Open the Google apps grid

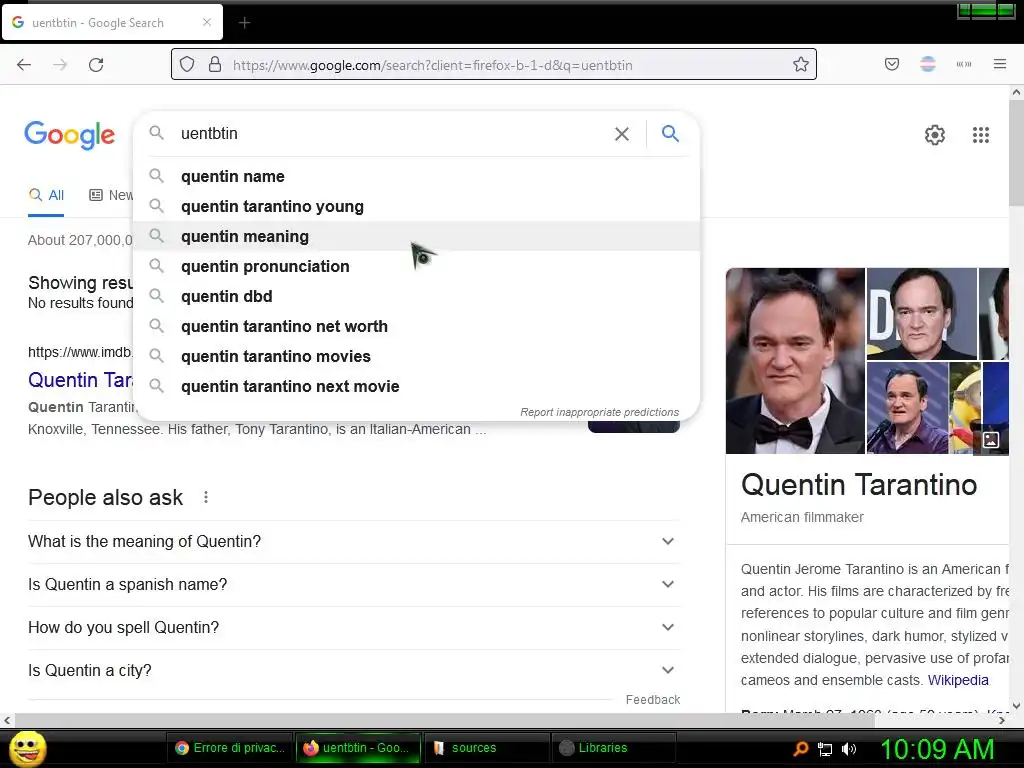(x=980, y=135)
